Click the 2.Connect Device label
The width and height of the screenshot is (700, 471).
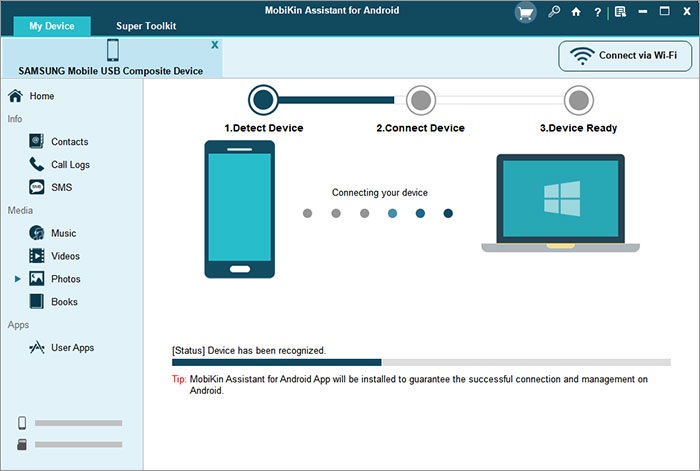click(421, 128)
